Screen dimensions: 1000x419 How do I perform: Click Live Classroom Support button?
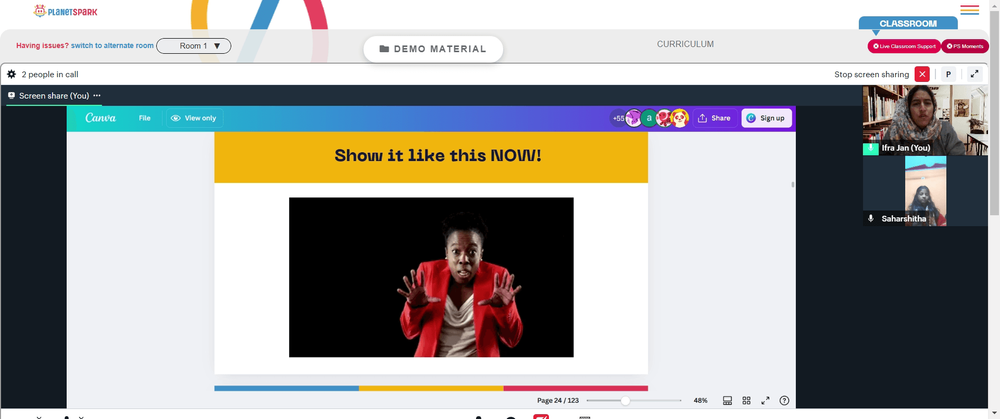(904, 47)
